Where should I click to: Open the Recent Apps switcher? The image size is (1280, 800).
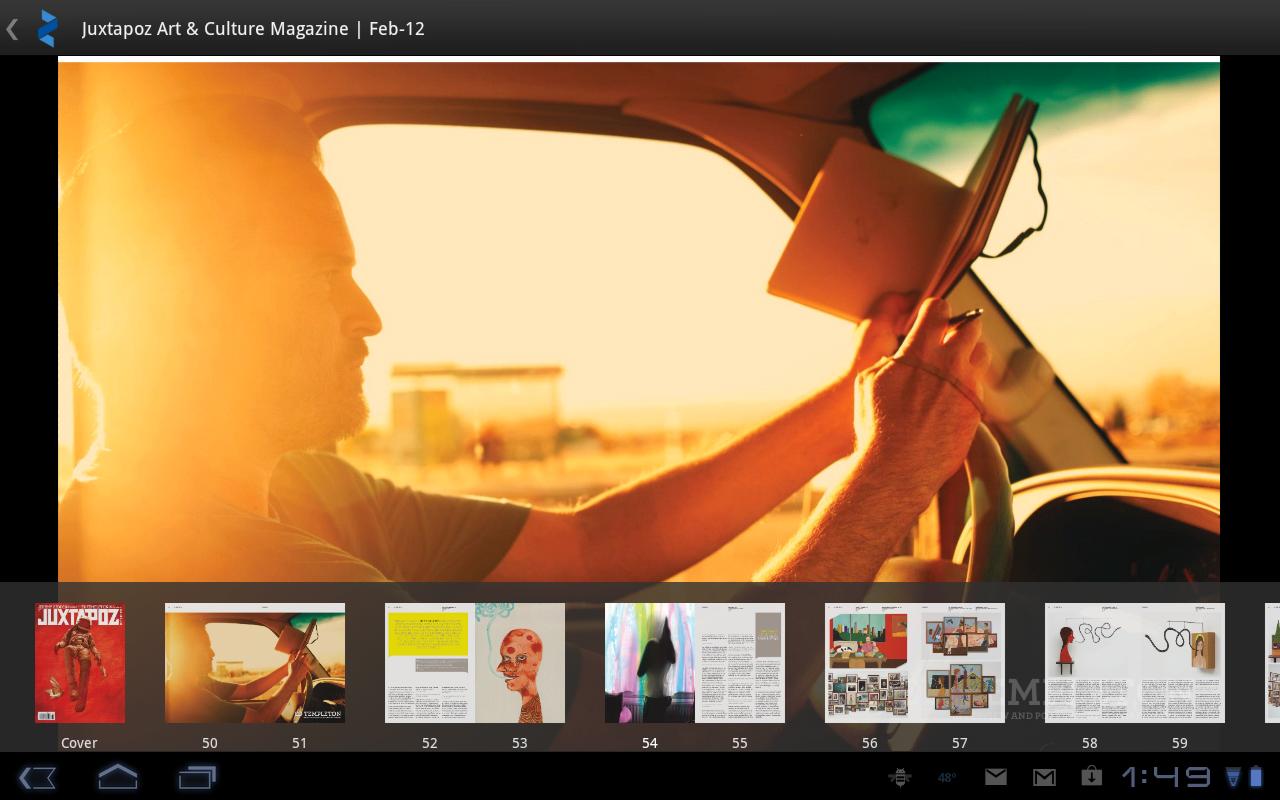197,777
